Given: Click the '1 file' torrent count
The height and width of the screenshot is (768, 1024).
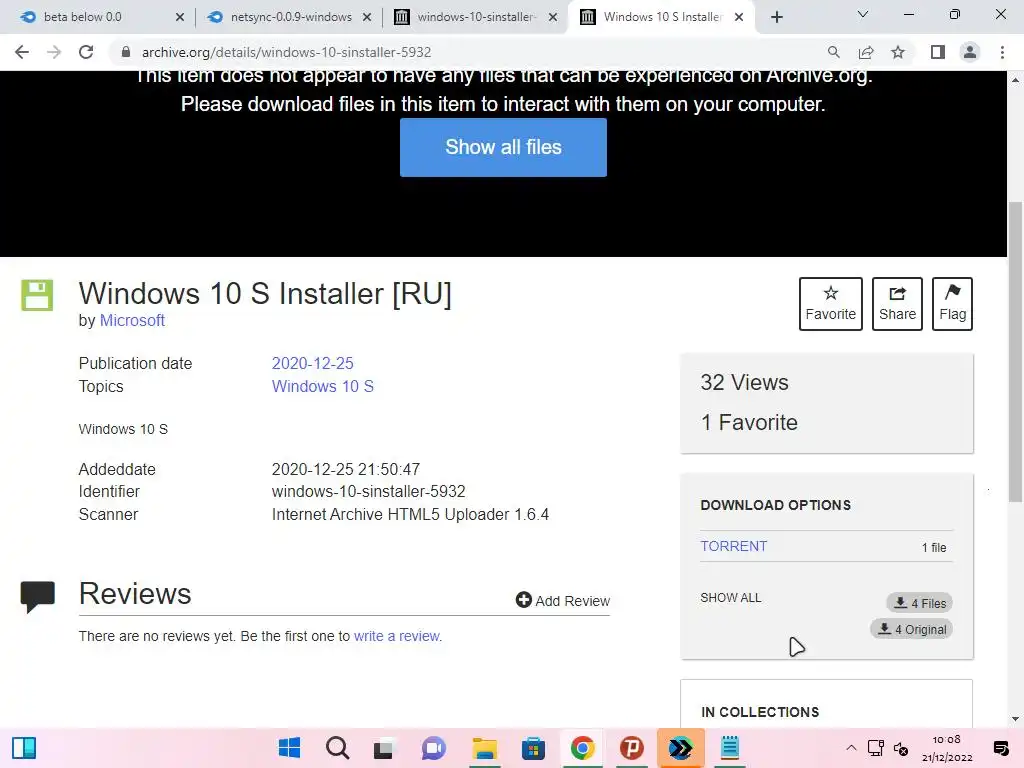Looking at the screenshot, I should tap(934, 547).
